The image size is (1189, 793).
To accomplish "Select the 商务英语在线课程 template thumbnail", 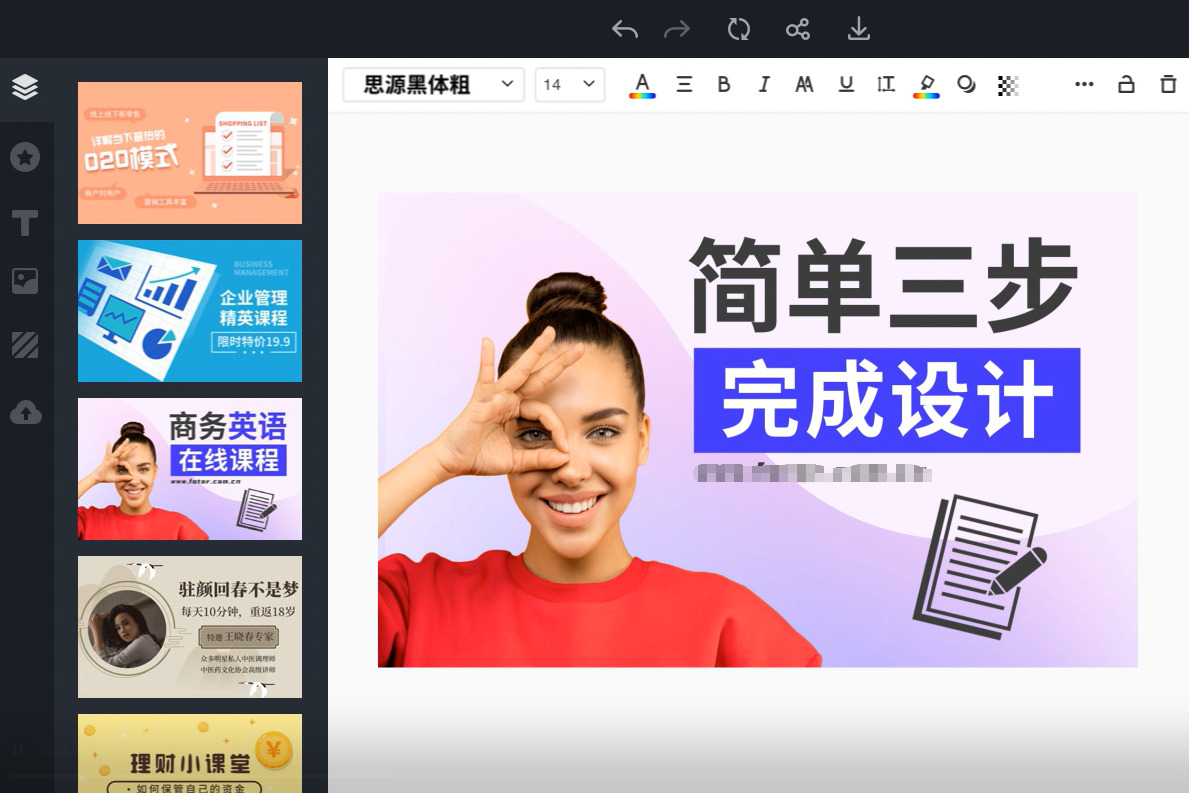I will click(x=190, y=469).
